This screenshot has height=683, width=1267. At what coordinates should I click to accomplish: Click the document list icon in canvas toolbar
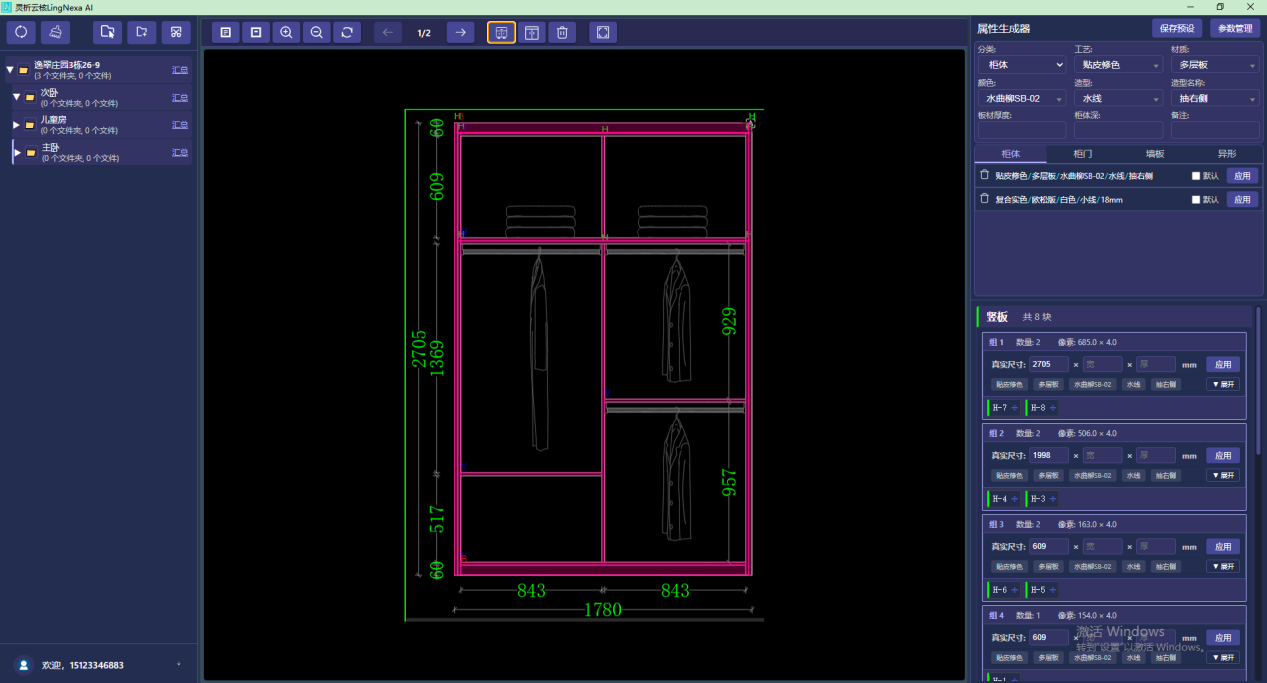pos(226,32)
